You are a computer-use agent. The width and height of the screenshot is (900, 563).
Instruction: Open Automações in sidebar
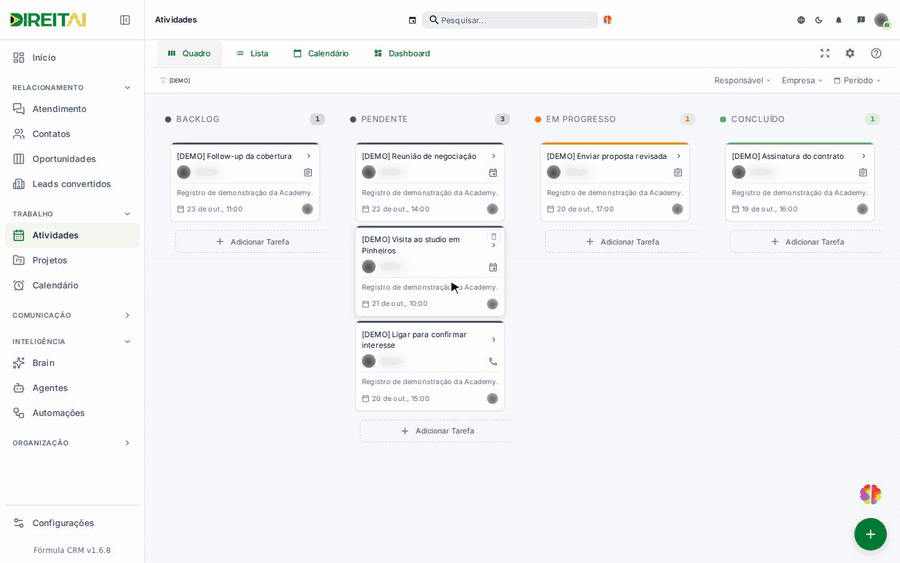point(72,413)
